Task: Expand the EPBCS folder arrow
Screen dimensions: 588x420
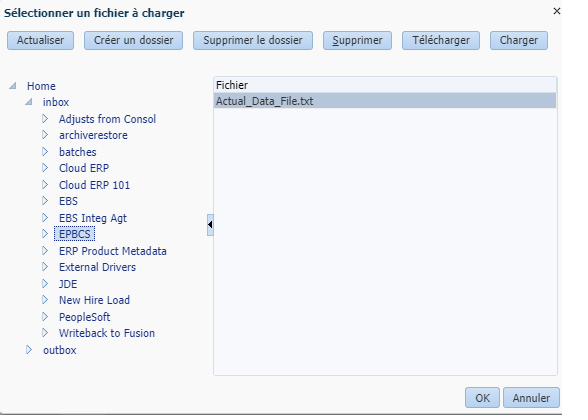Action: [x=45, y=234]
